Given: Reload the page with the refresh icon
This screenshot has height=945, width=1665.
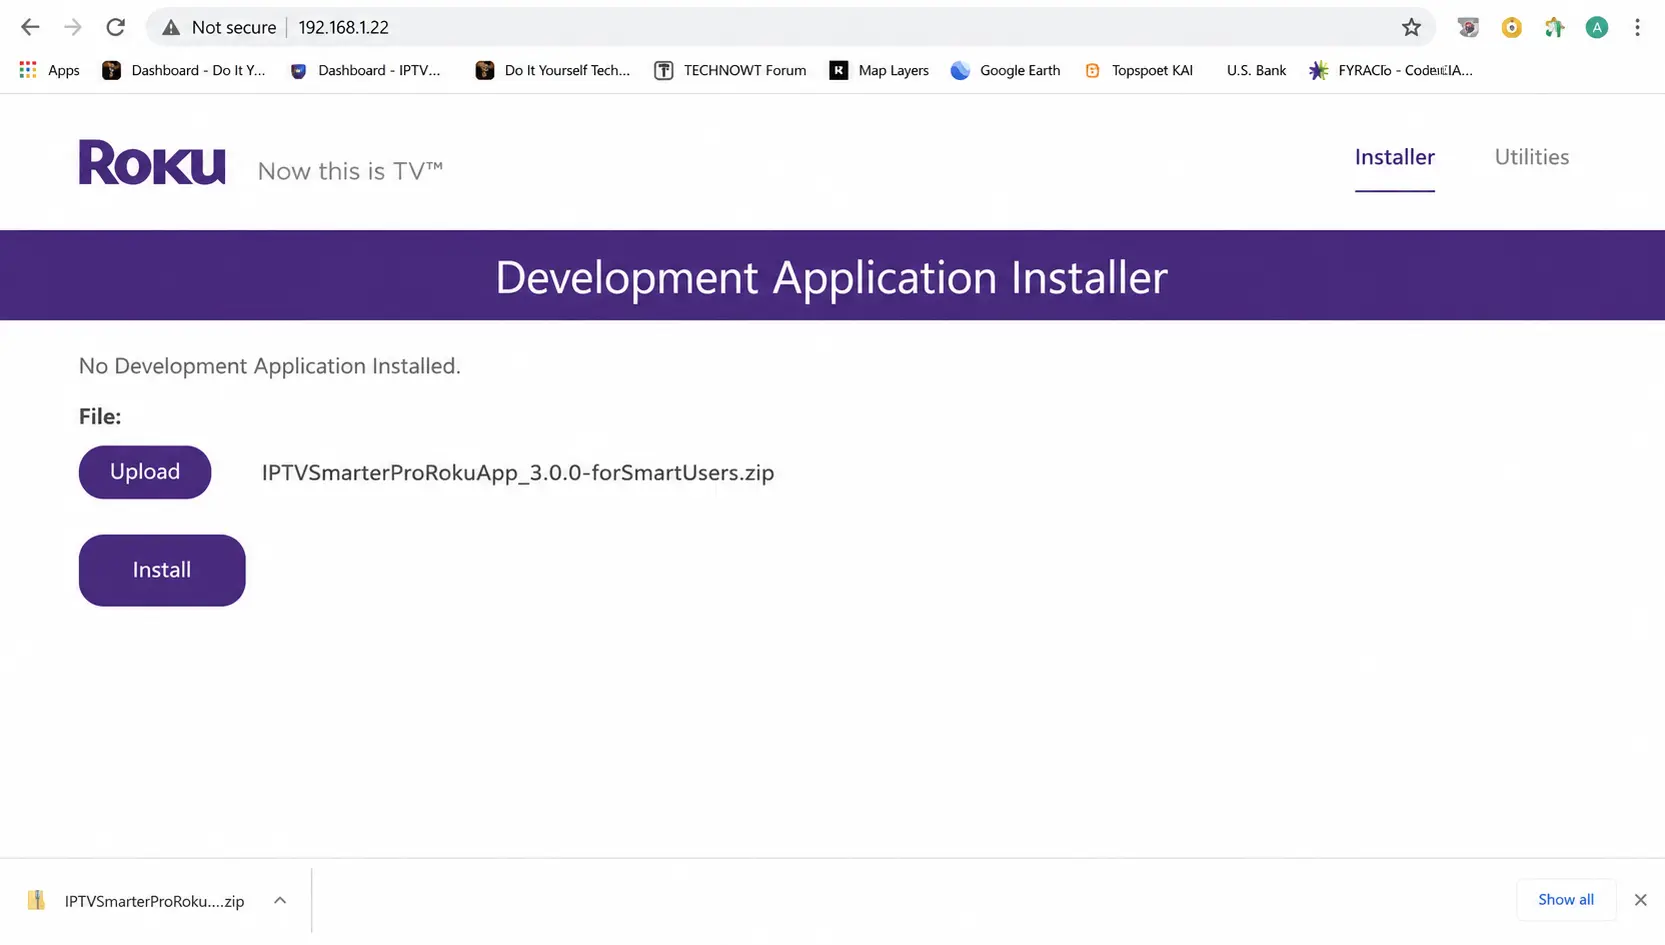Looking at the screenshot, I should 116,27.
